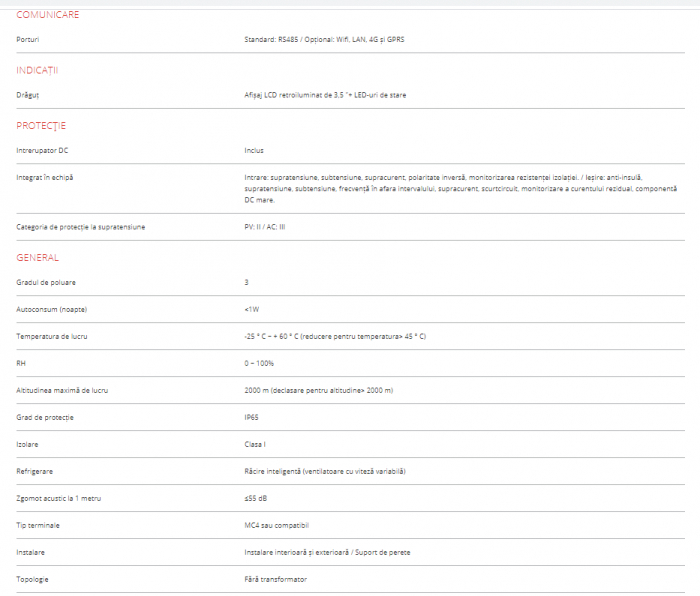Select the Intrerupator DC label
This screenshot has width=700, height=596.
pyautogui.click(x=43, y=150)
